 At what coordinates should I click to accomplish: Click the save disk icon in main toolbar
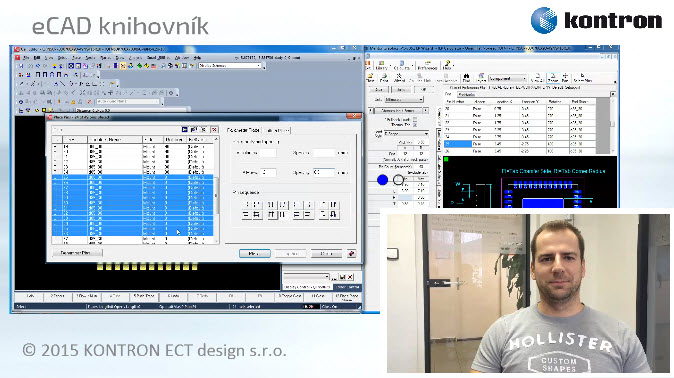[x=21, y=66]
